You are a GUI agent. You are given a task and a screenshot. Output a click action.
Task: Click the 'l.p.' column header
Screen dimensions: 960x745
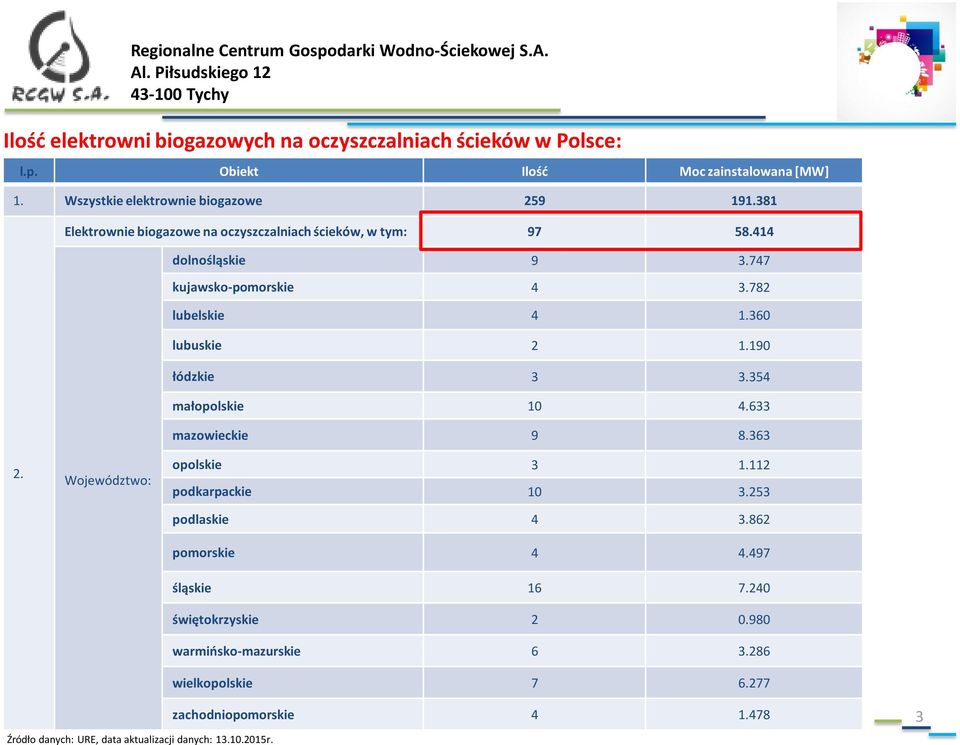point(29,171)
